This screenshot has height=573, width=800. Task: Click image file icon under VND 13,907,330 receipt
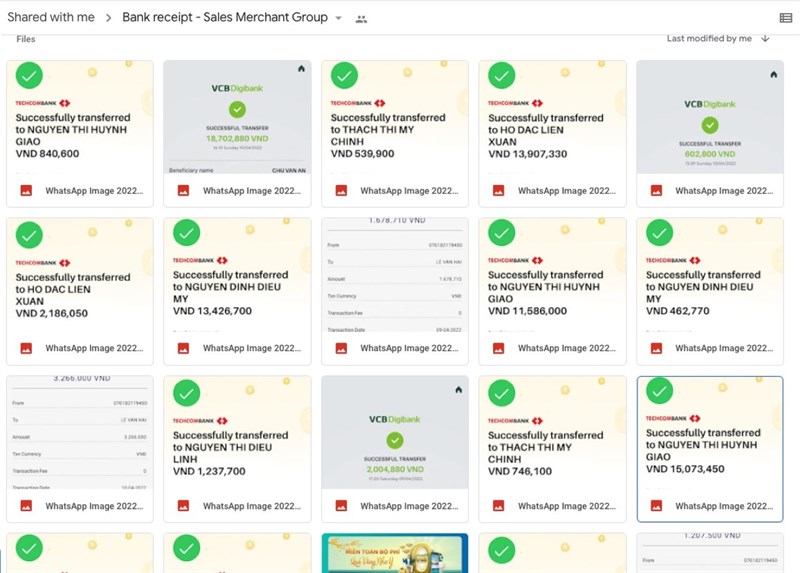(x=498, y=191)
